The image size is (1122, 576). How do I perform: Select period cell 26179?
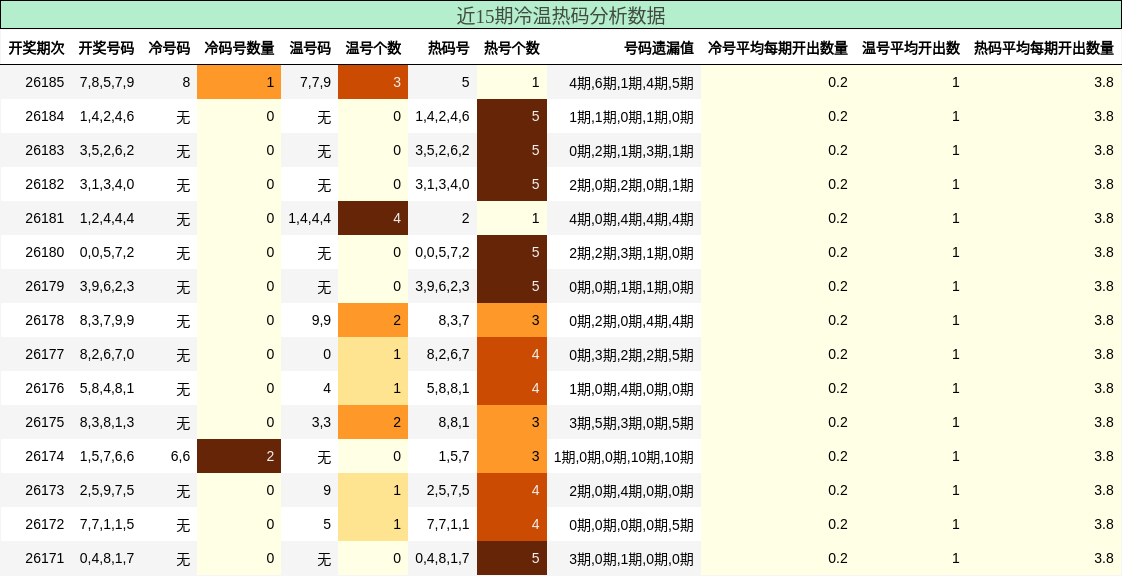pos(44,286)
